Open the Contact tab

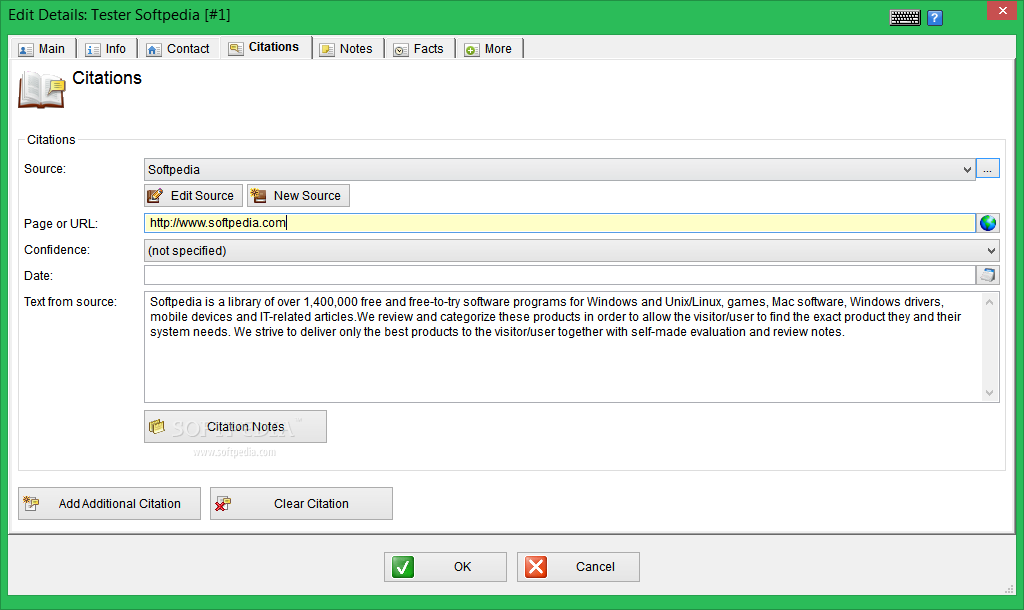tap(178, 49)
